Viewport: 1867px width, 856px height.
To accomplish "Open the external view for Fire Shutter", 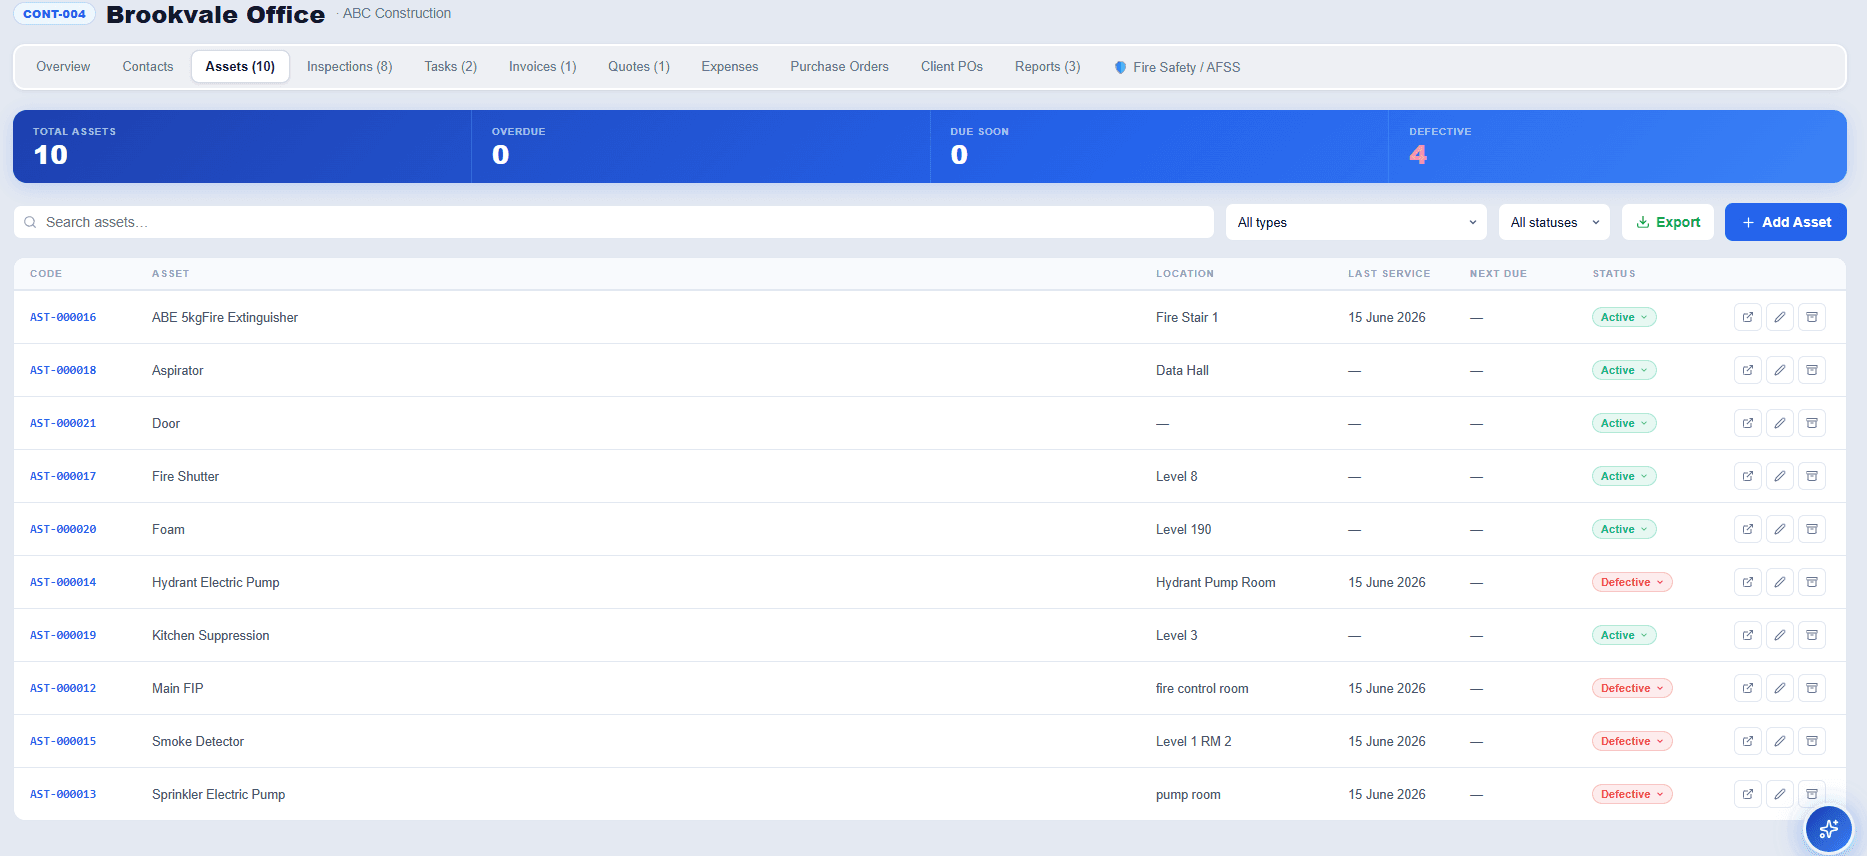I will (1748, 476).
